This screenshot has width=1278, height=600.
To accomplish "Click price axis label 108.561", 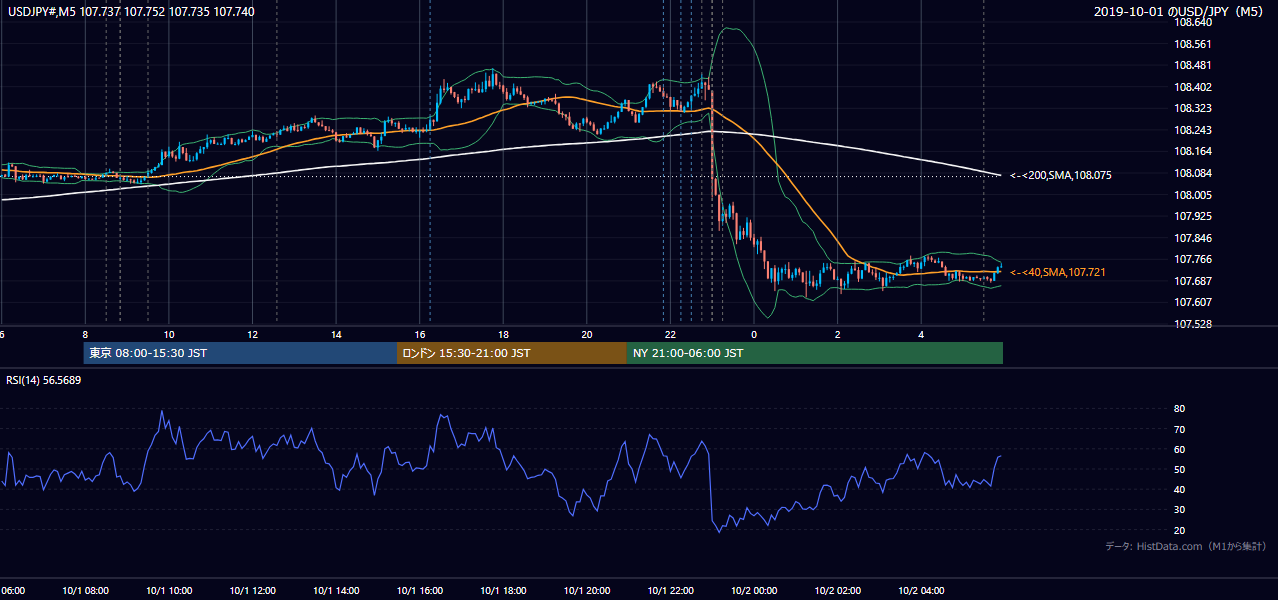I will [1193, 44].
